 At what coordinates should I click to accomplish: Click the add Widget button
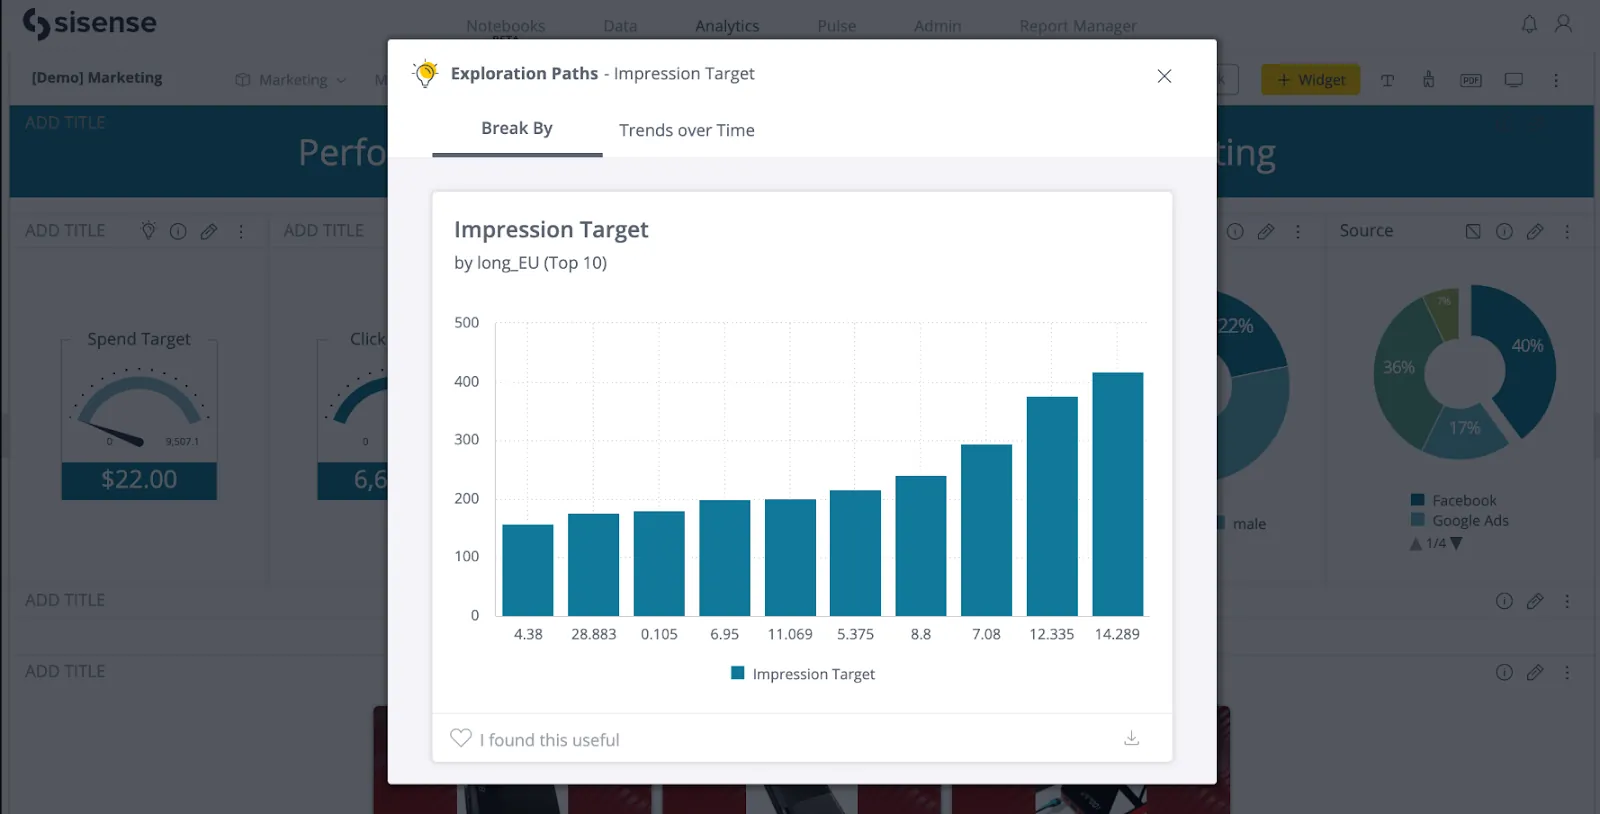1310,80
